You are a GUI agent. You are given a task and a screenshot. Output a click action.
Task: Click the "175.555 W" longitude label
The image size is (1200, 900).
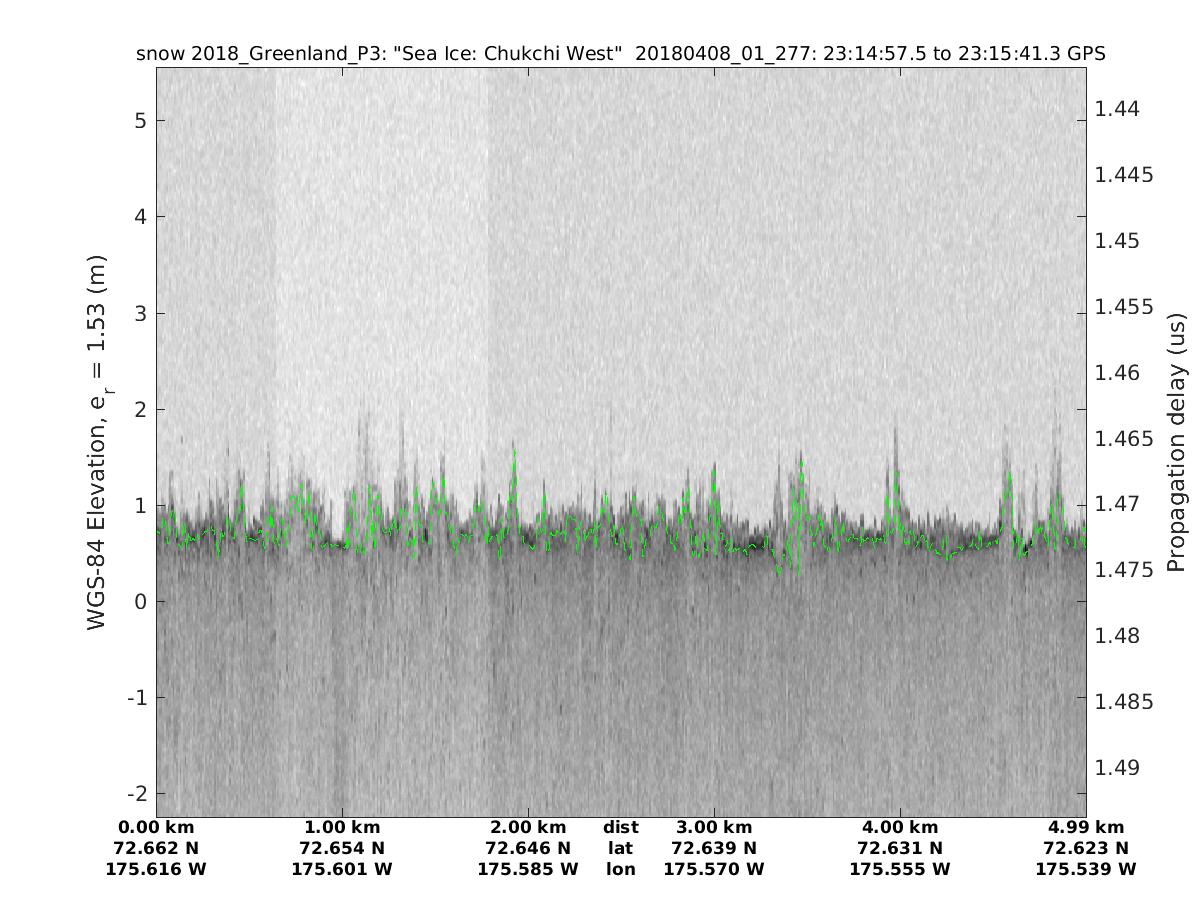pyautogui.click(x=900, y=869)
